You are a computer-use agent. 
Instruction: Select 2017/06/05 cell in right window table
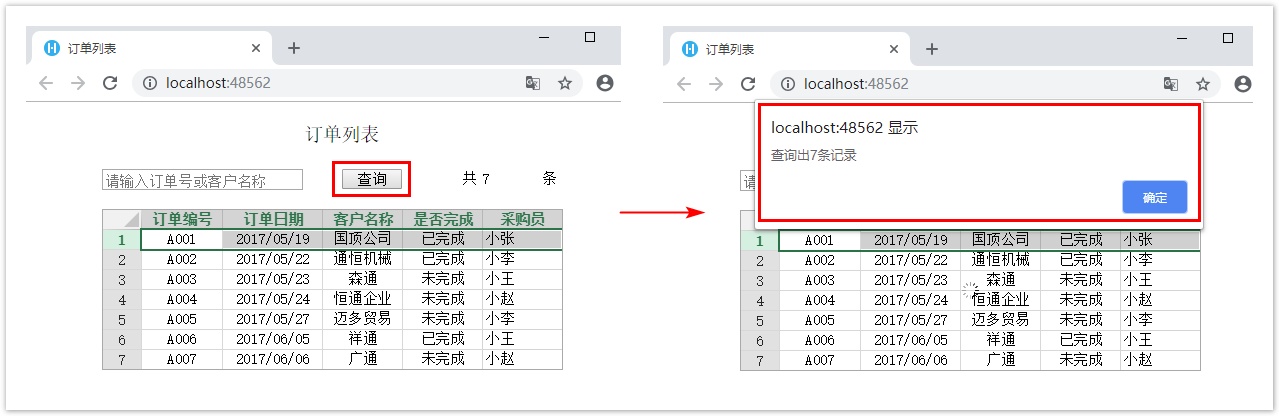911,340
